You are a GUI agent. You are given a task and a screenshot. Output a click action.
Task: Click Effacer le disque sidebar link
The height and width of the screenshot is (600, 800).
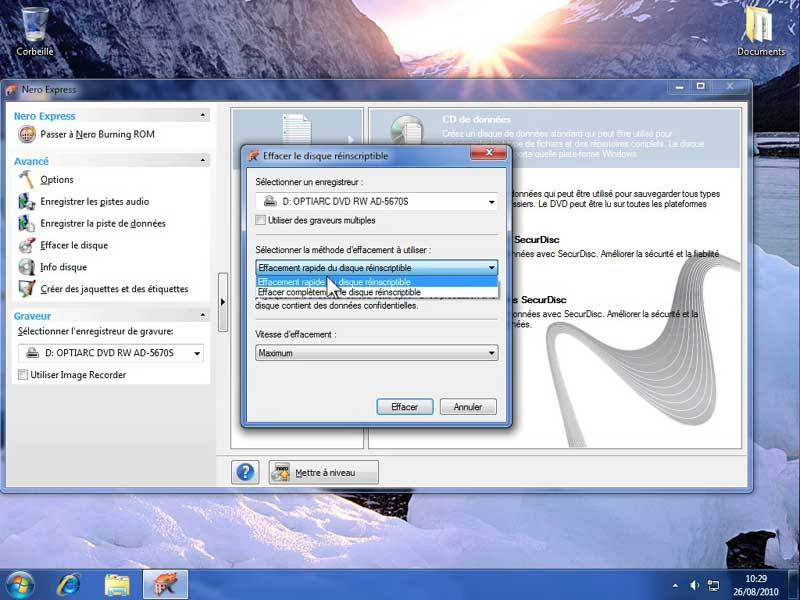(74, 245)
